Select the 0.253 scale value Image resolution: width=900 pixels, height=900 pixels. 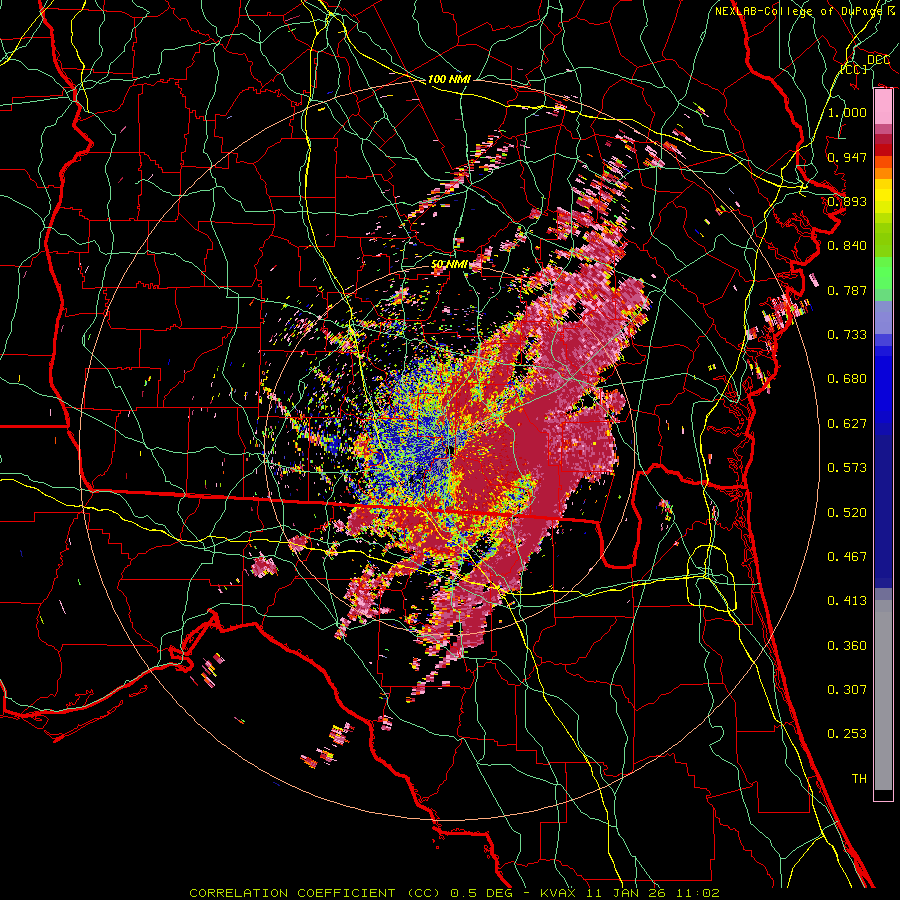(x=847, y=734)
